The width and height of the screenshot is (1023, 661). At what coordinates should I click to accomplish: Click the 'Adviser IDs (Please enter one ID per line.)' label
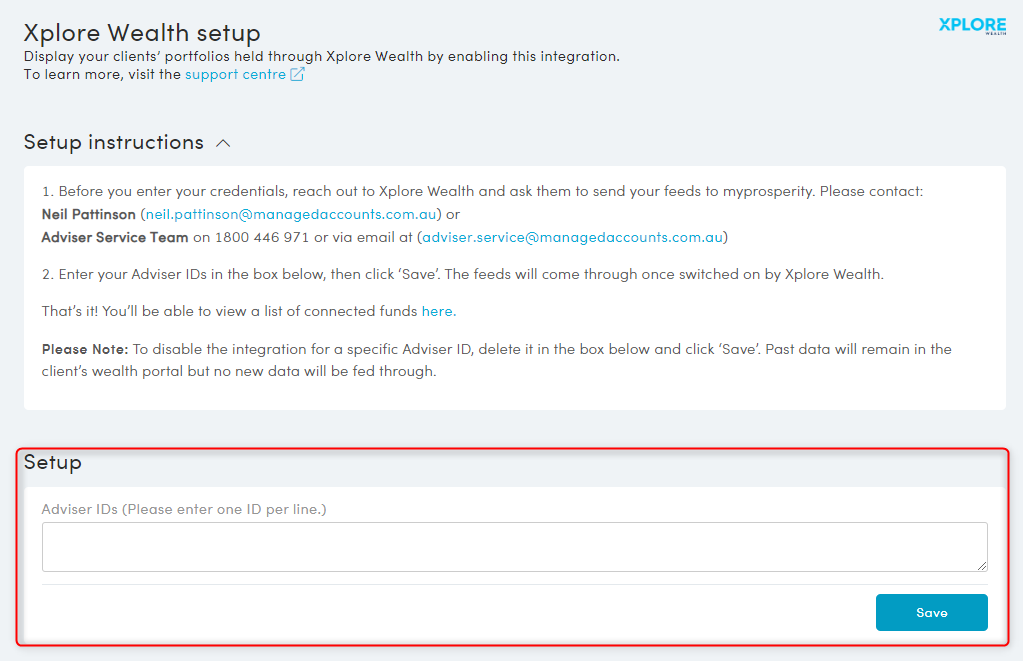(184, 509)
